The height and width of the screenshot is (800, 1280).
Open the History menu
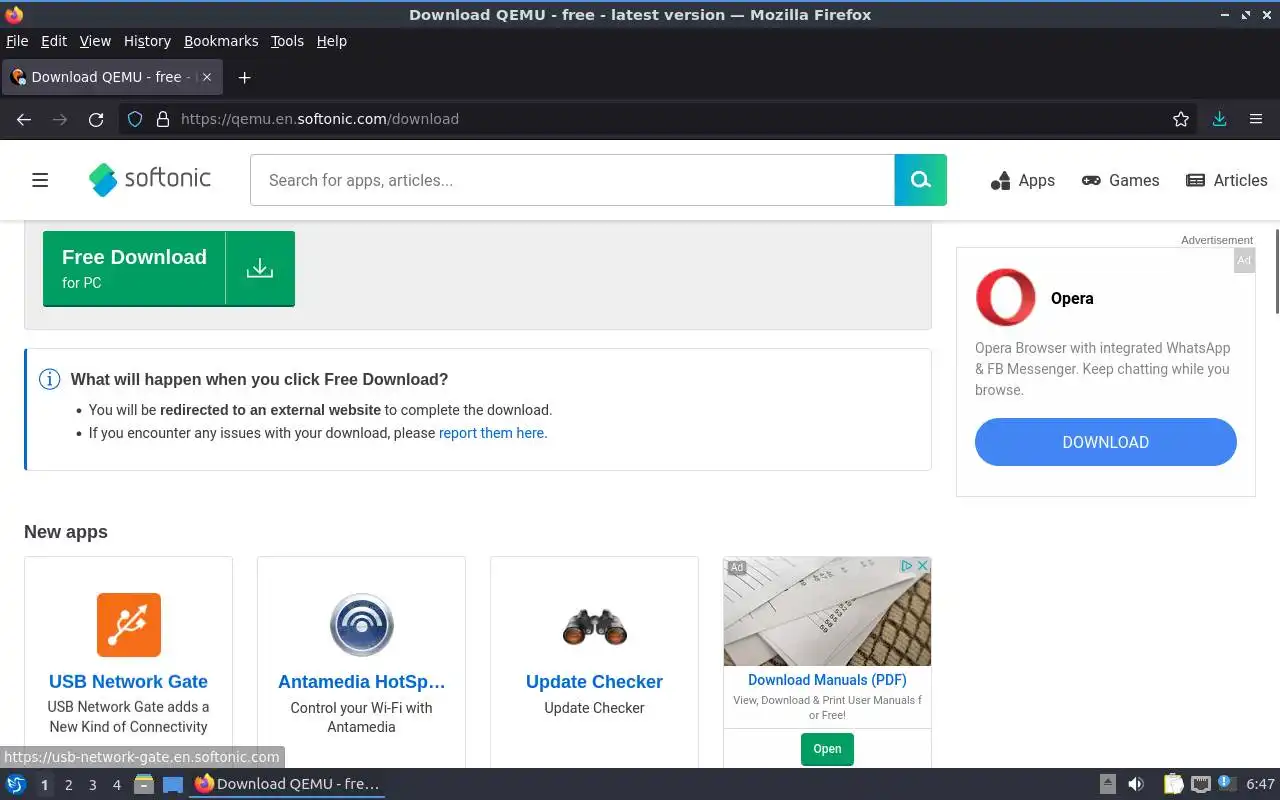(x=147, y=41)
